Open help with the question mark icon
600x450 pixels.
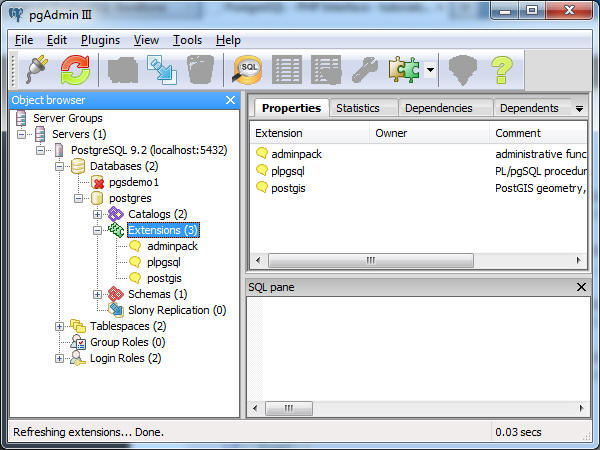click(x=502, y=70)
